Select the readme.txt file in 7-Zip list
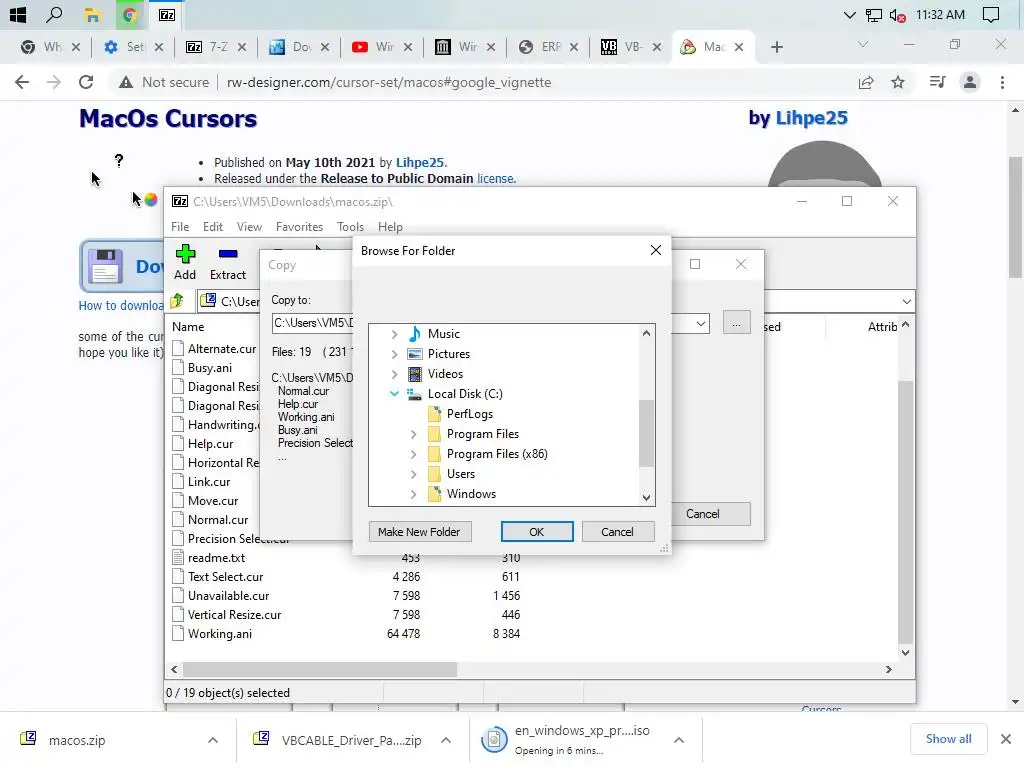 point(216,558)
